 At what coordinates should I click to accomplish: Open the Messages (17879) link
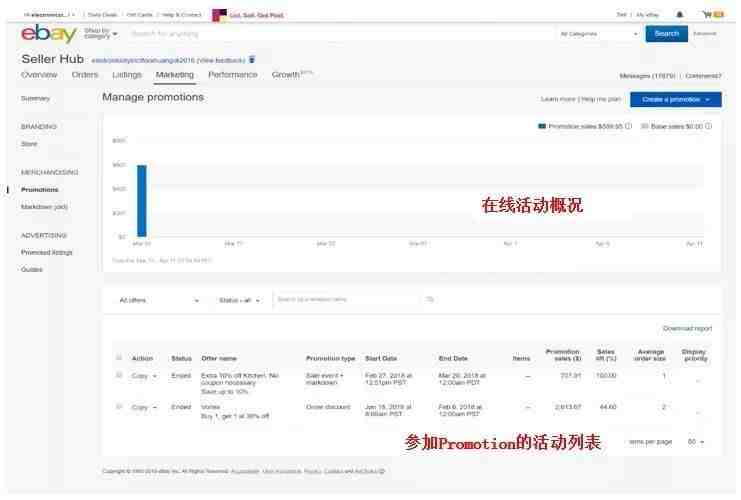click(647, 76)
